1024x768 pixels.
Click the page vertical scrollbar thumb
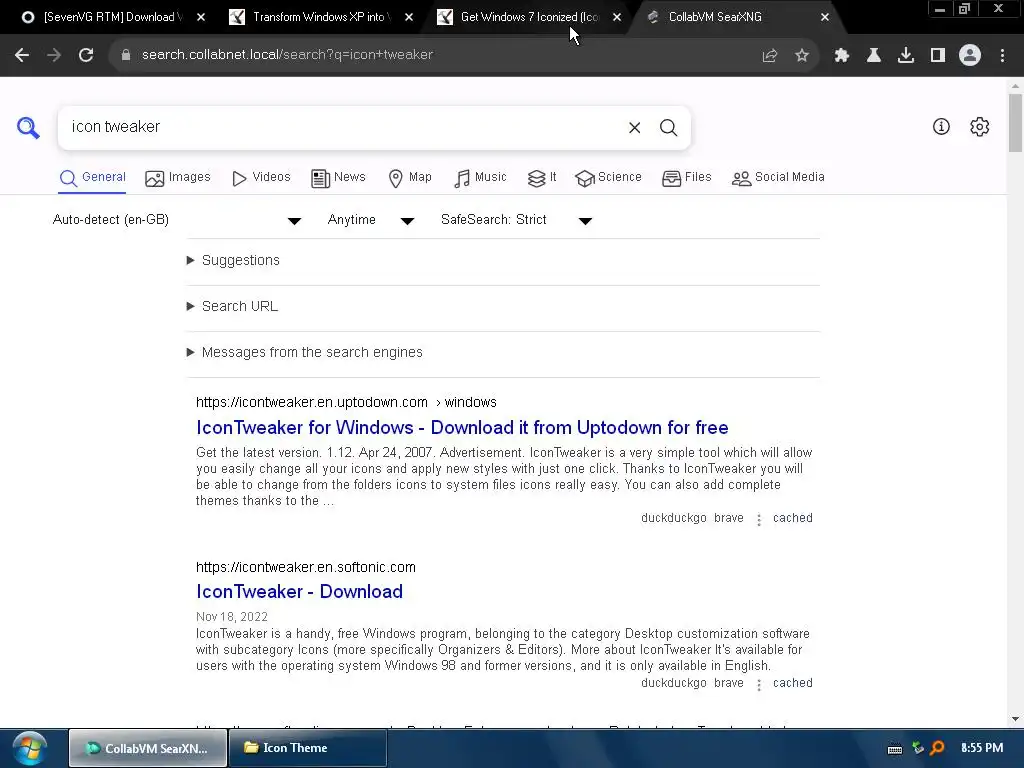click(1015, 122)
